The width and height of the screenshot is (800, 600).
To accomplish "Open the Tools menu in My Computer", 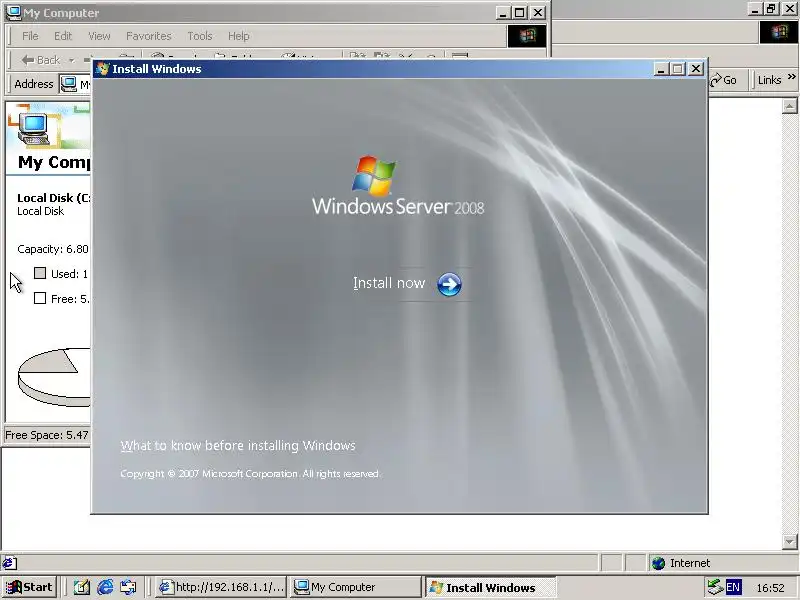I will 199,36.
